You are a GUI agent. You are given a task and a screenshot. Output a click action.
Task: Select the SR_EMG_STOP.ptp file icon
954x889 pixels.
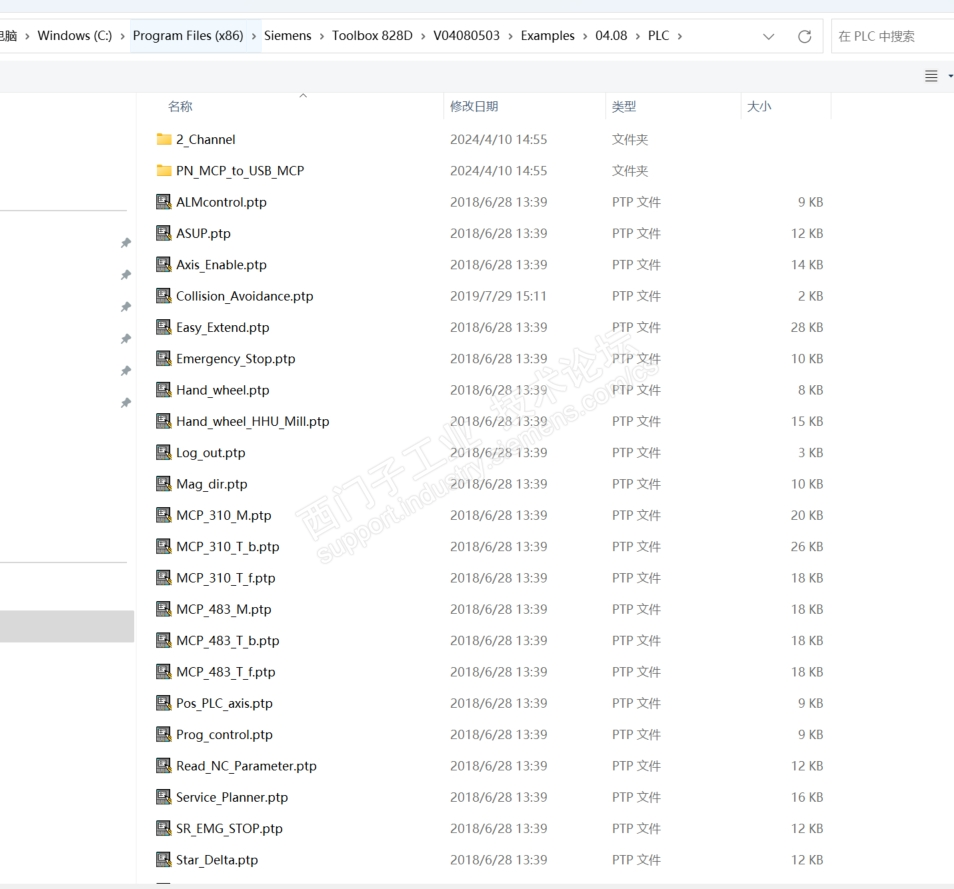click(164, 829)
